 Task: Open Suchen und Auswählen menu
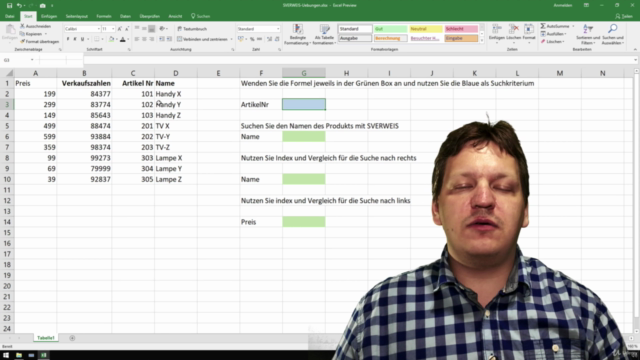pyautogui.click(x=613, y=34)
